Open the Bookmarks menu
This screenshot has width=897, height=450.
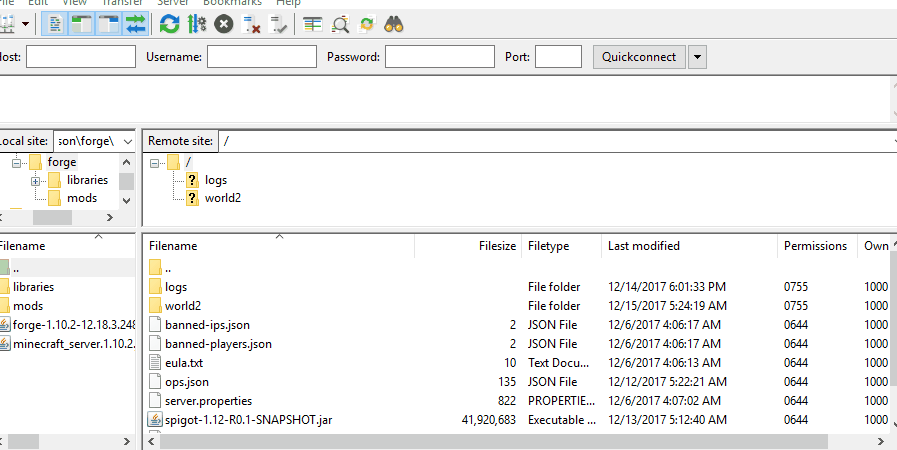232,3
